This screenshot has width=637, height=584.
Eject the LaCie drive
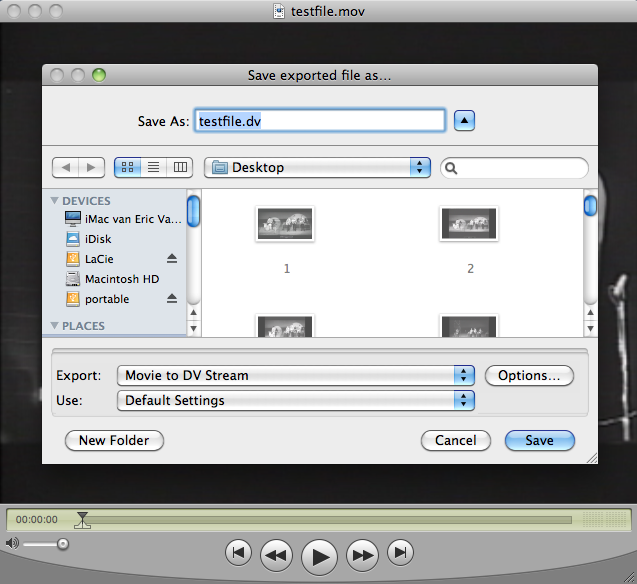pos(172,258)
